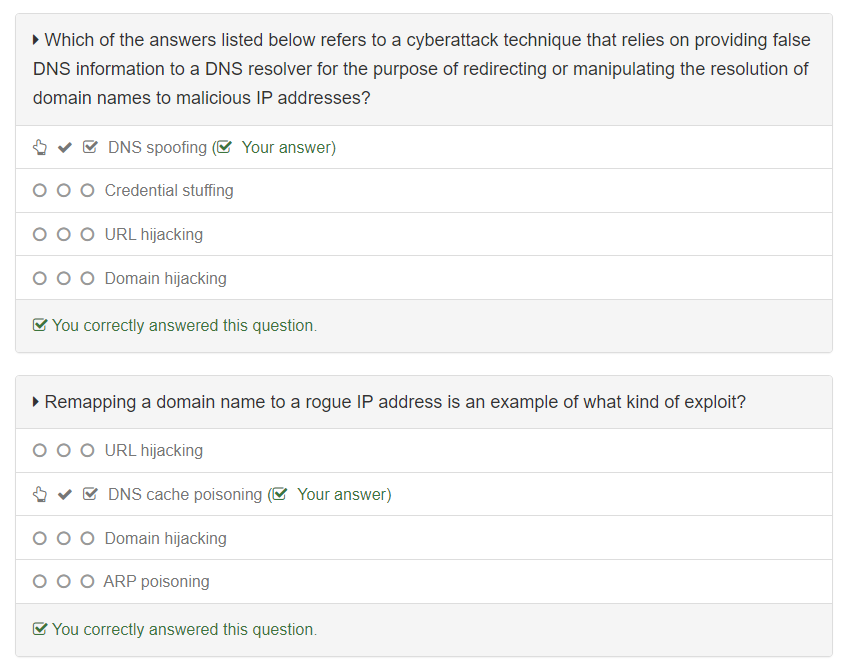Click the Credential stuffing answer label
Screen dimensions: 851x663
coord(169,191)
